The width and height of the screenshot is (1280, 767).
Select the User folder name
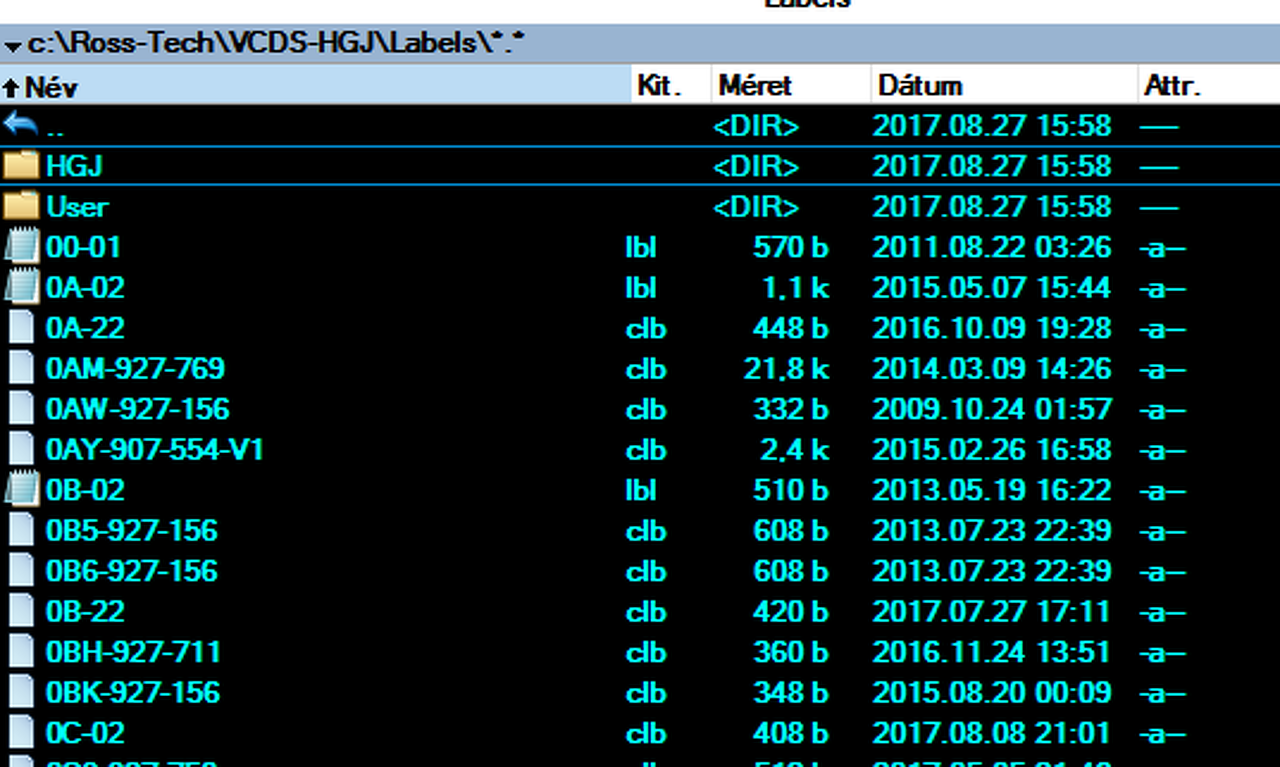point(77,207)
